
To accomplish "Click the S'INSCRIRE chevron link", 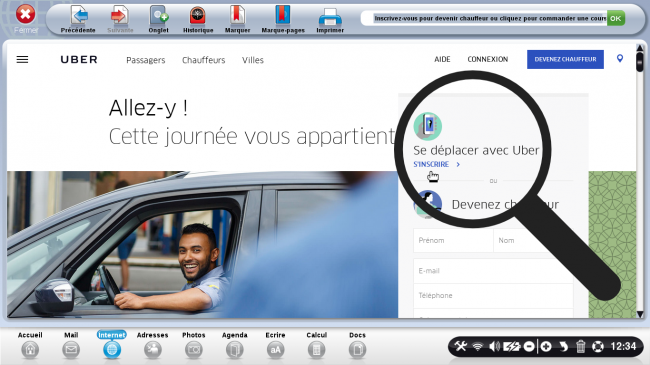I will [x=437, y=164].
